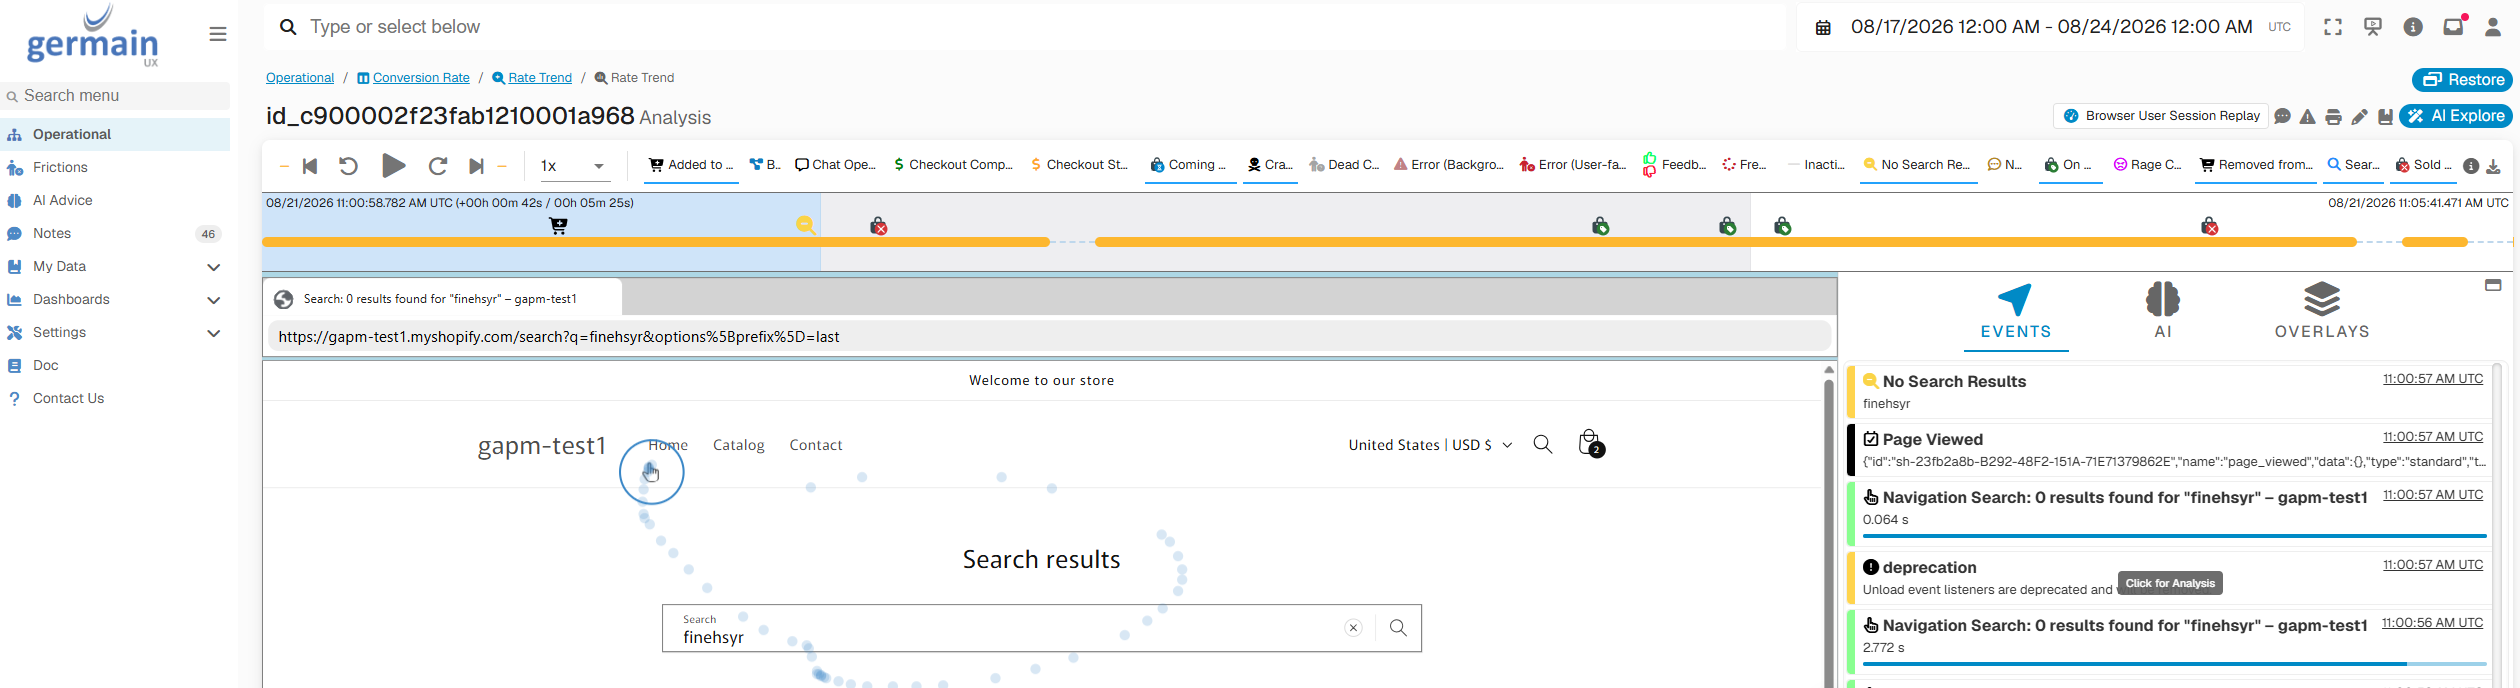Open Contact Us in the sidebar
Viewport: 2520px width, 688px height.
pyautogui.click(x=115, y=398)
